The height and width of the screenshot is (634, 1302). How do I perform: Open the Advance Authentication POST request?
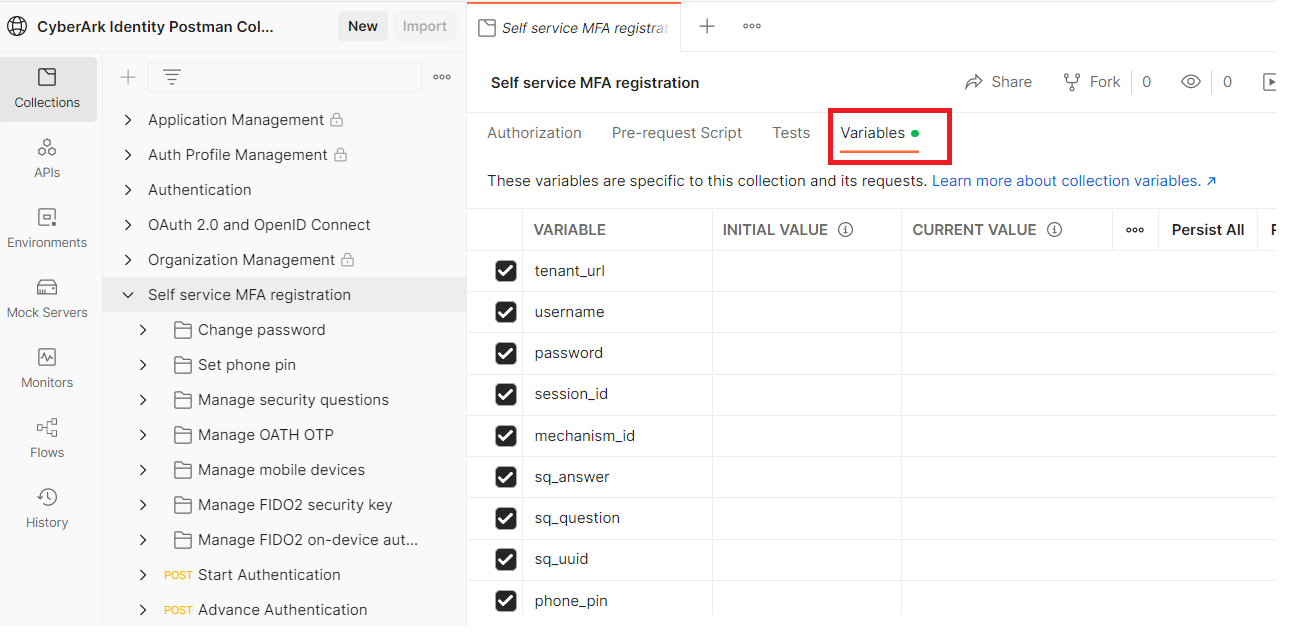coord(282,610)
